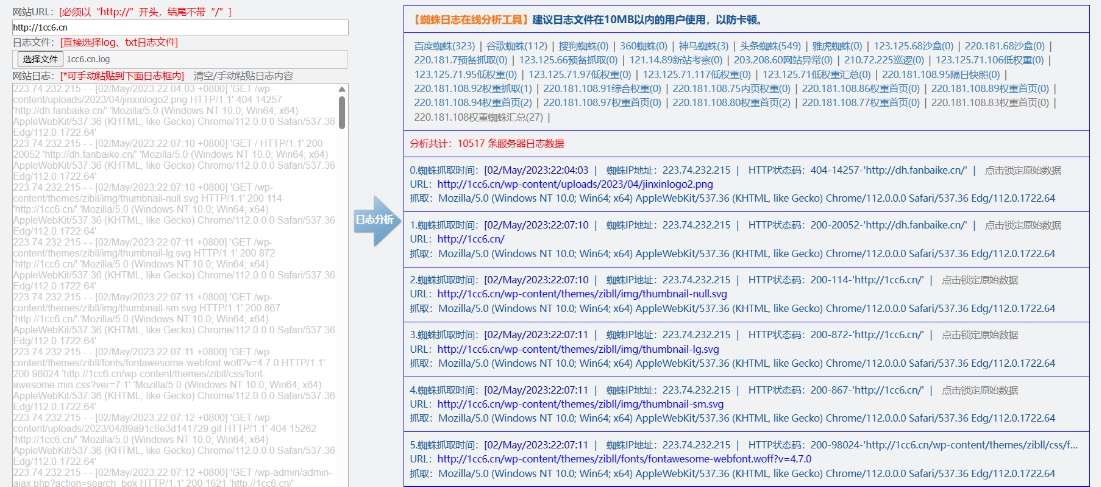Select the 220.181.108.91综合权重(0) link

point(602,88)
